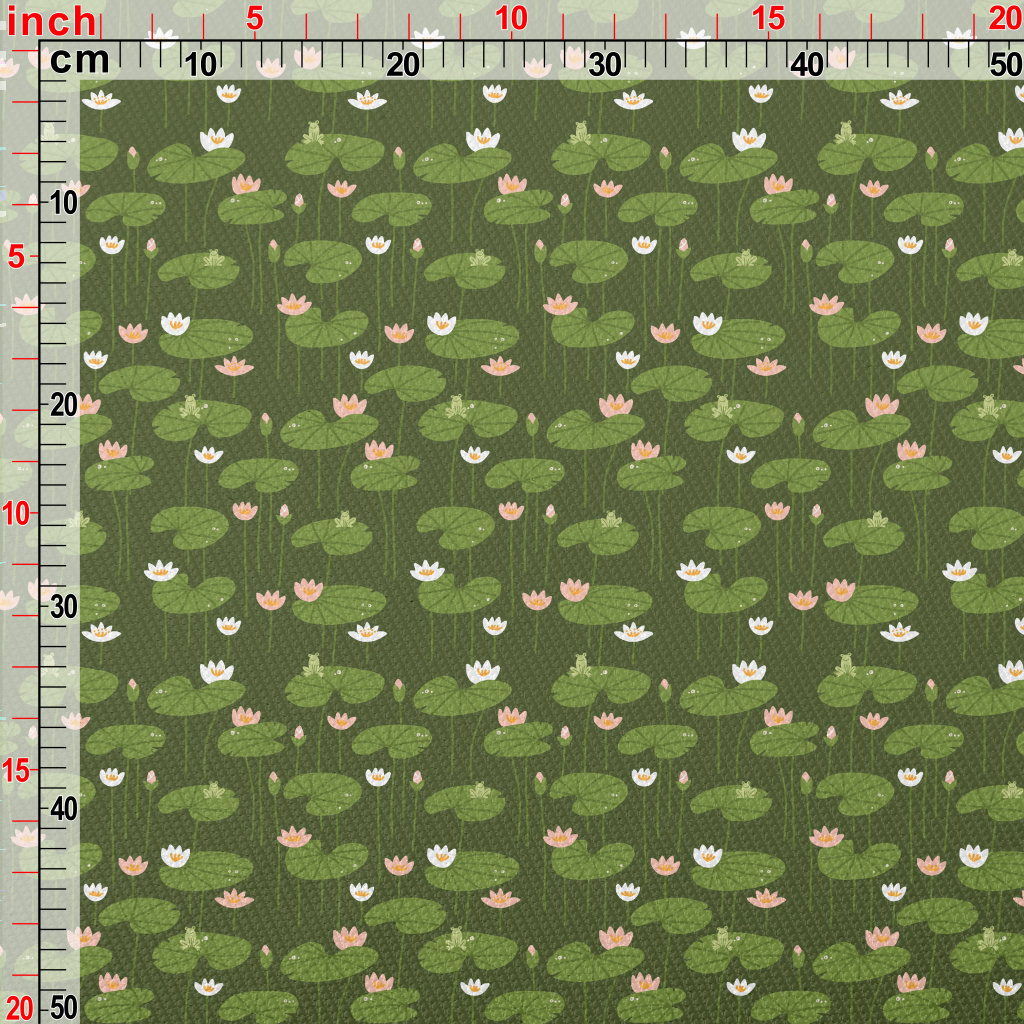Select the red 15 on the horizontal inch ruler
Image resolution: width=1024 pixels, height=1024 pixels.
pyautogui.click(x=768, y=19)
